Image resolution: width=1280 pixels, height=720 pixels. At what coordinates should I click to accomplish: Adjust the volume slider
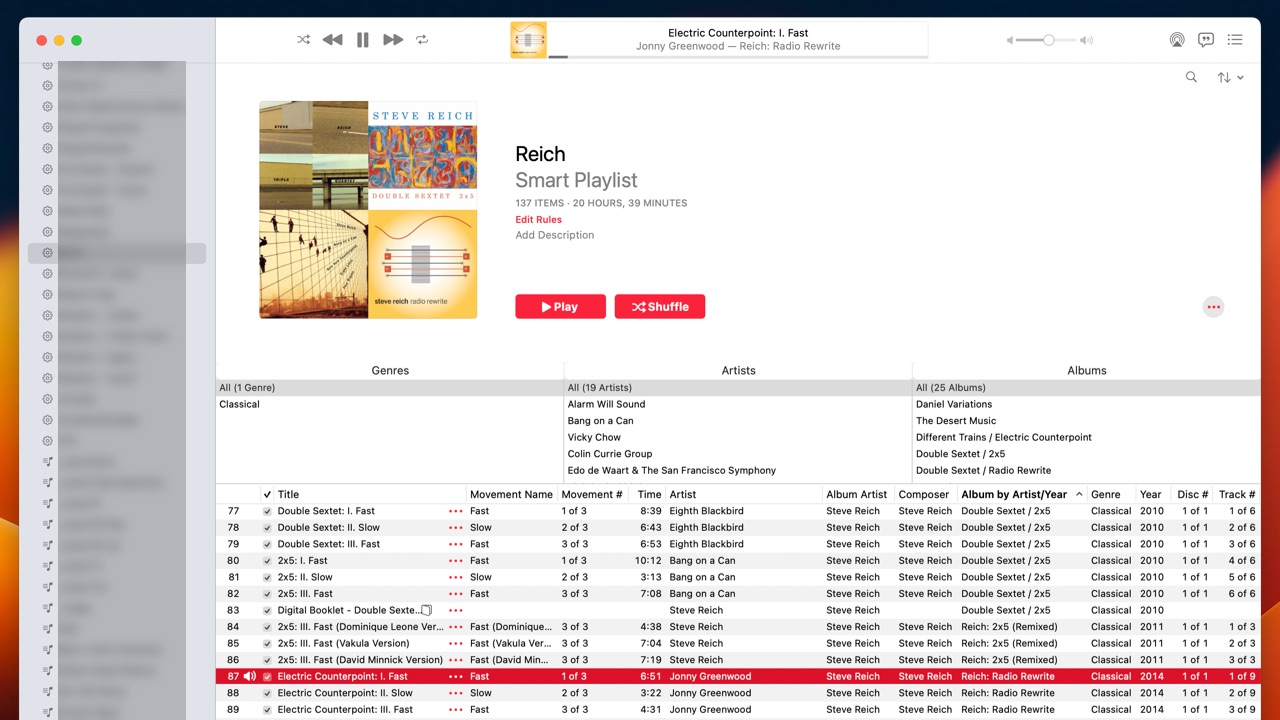tap(1048, 40)
